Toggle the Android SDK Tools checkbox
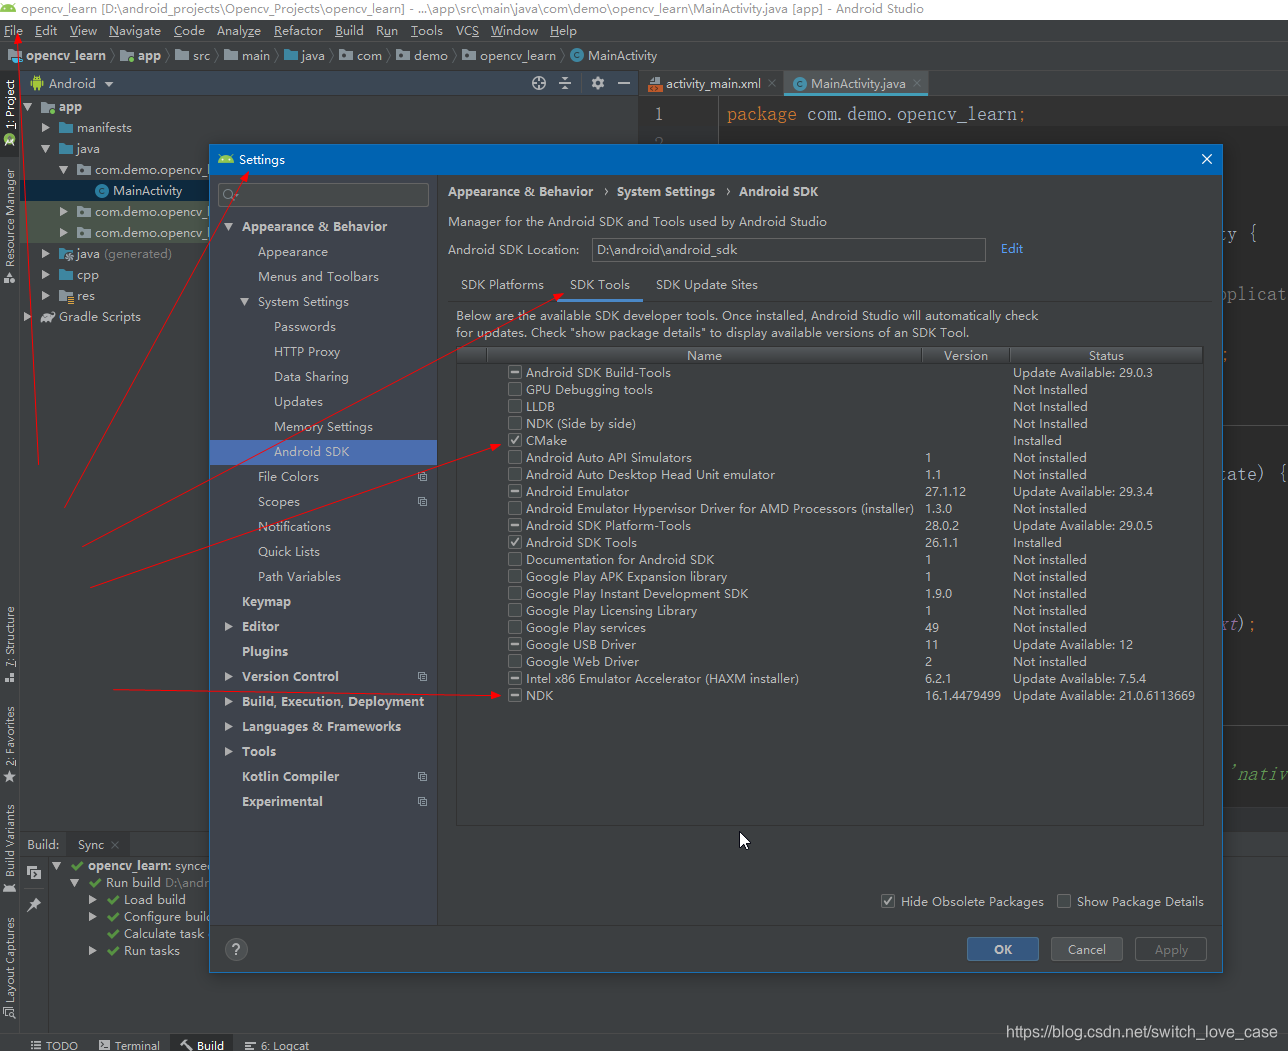The height and width of the screenshot is (1051, 1288). coord(515,542)
